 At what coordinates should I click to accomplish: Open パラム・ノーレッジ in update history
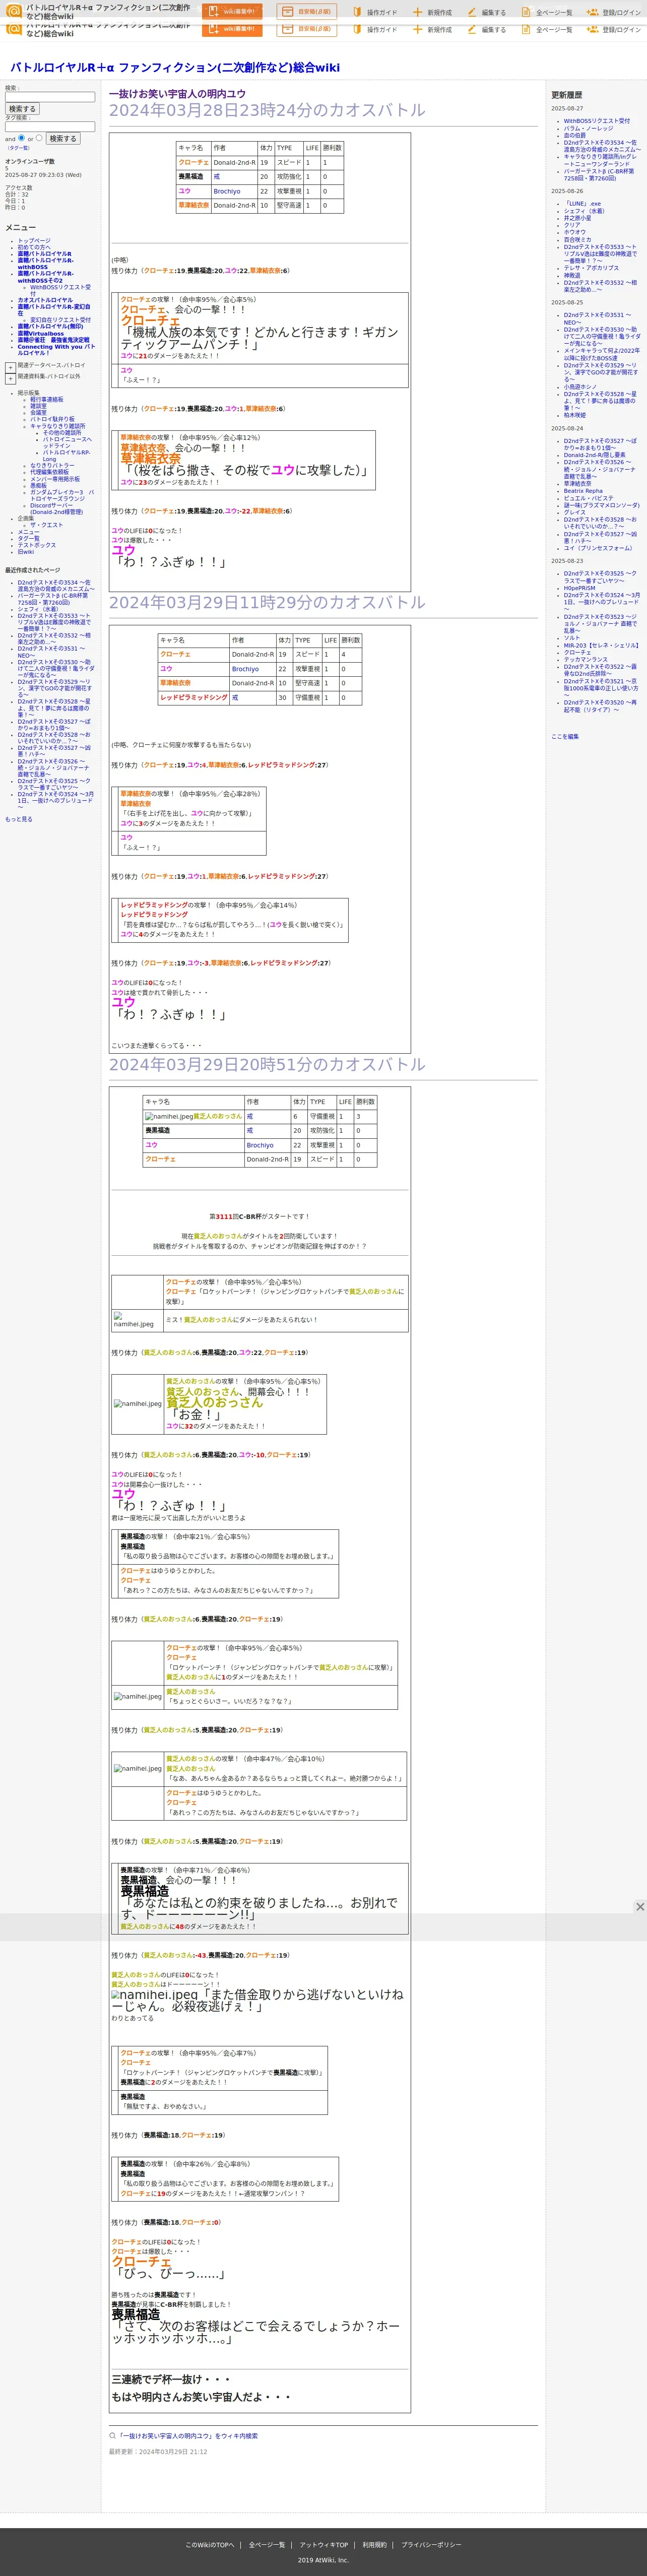click(588, 128)
